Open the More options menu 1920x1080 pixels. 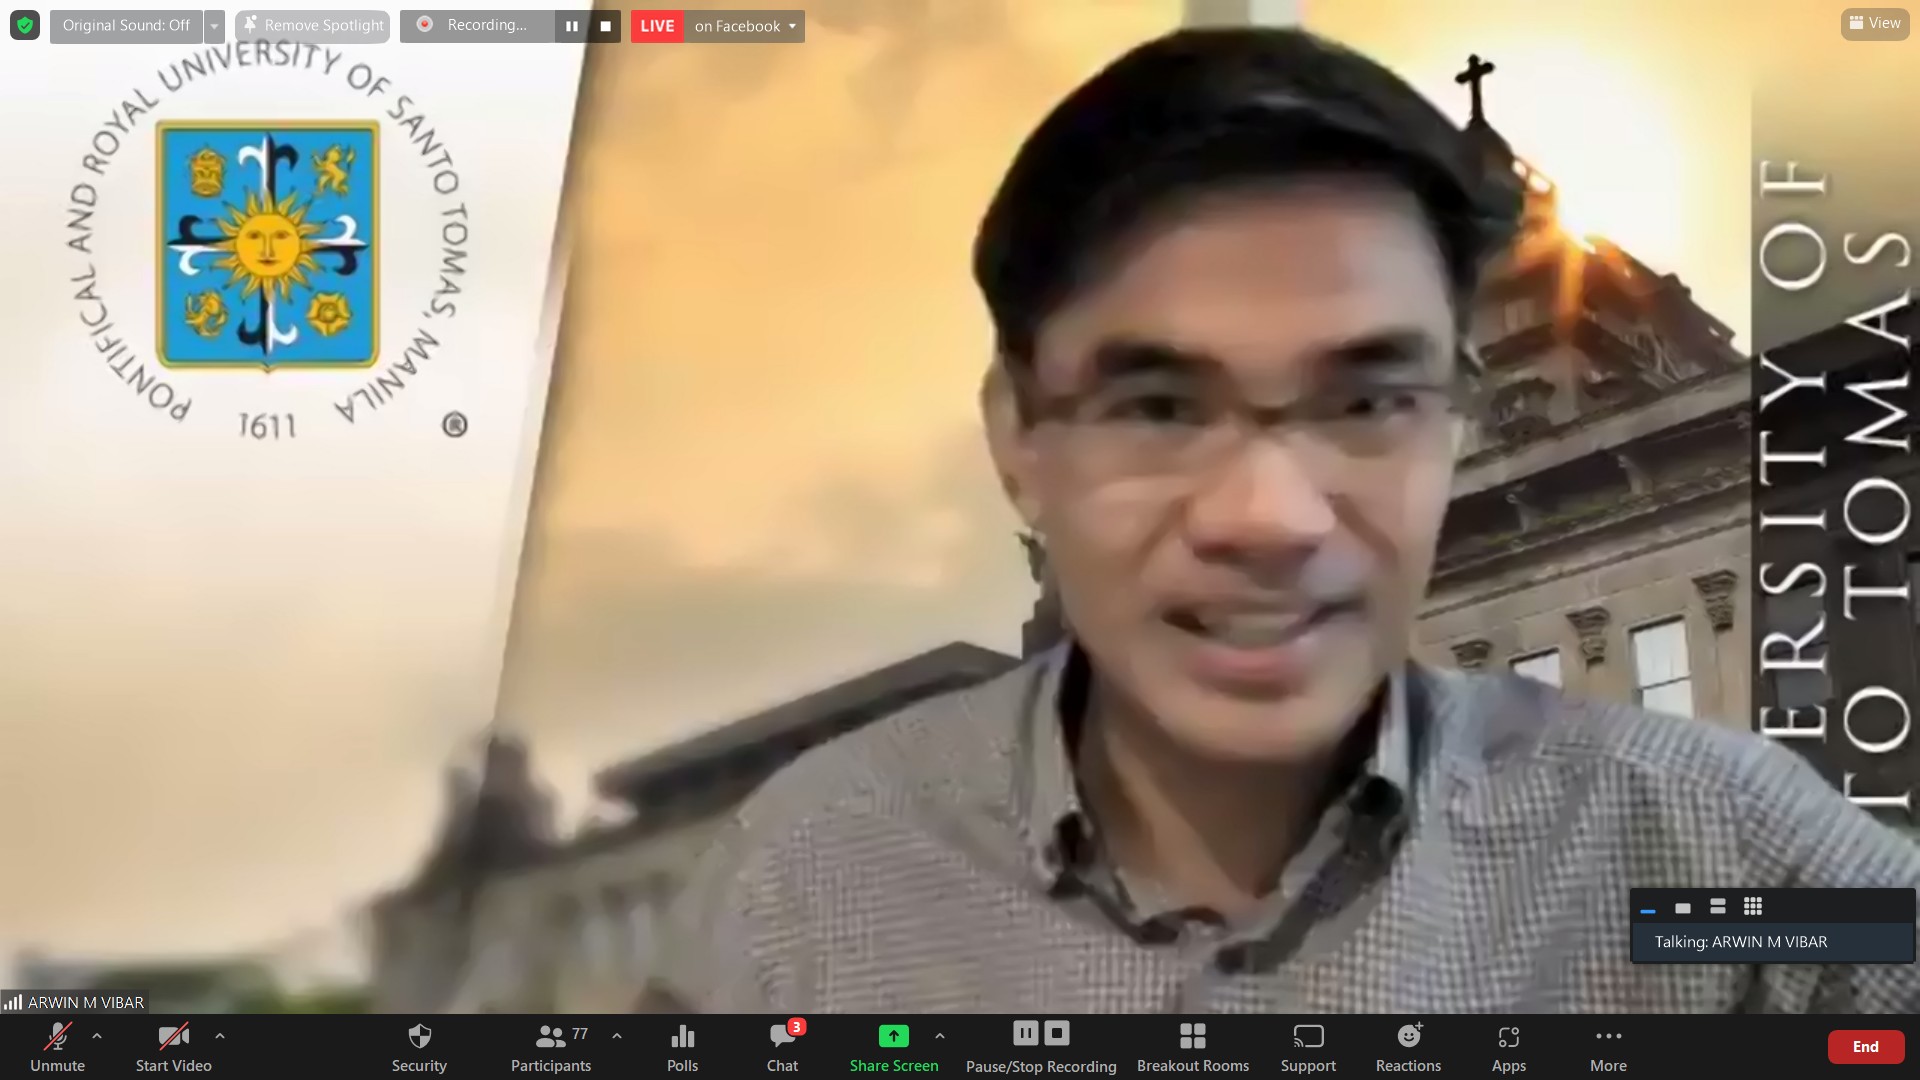1608,1046
